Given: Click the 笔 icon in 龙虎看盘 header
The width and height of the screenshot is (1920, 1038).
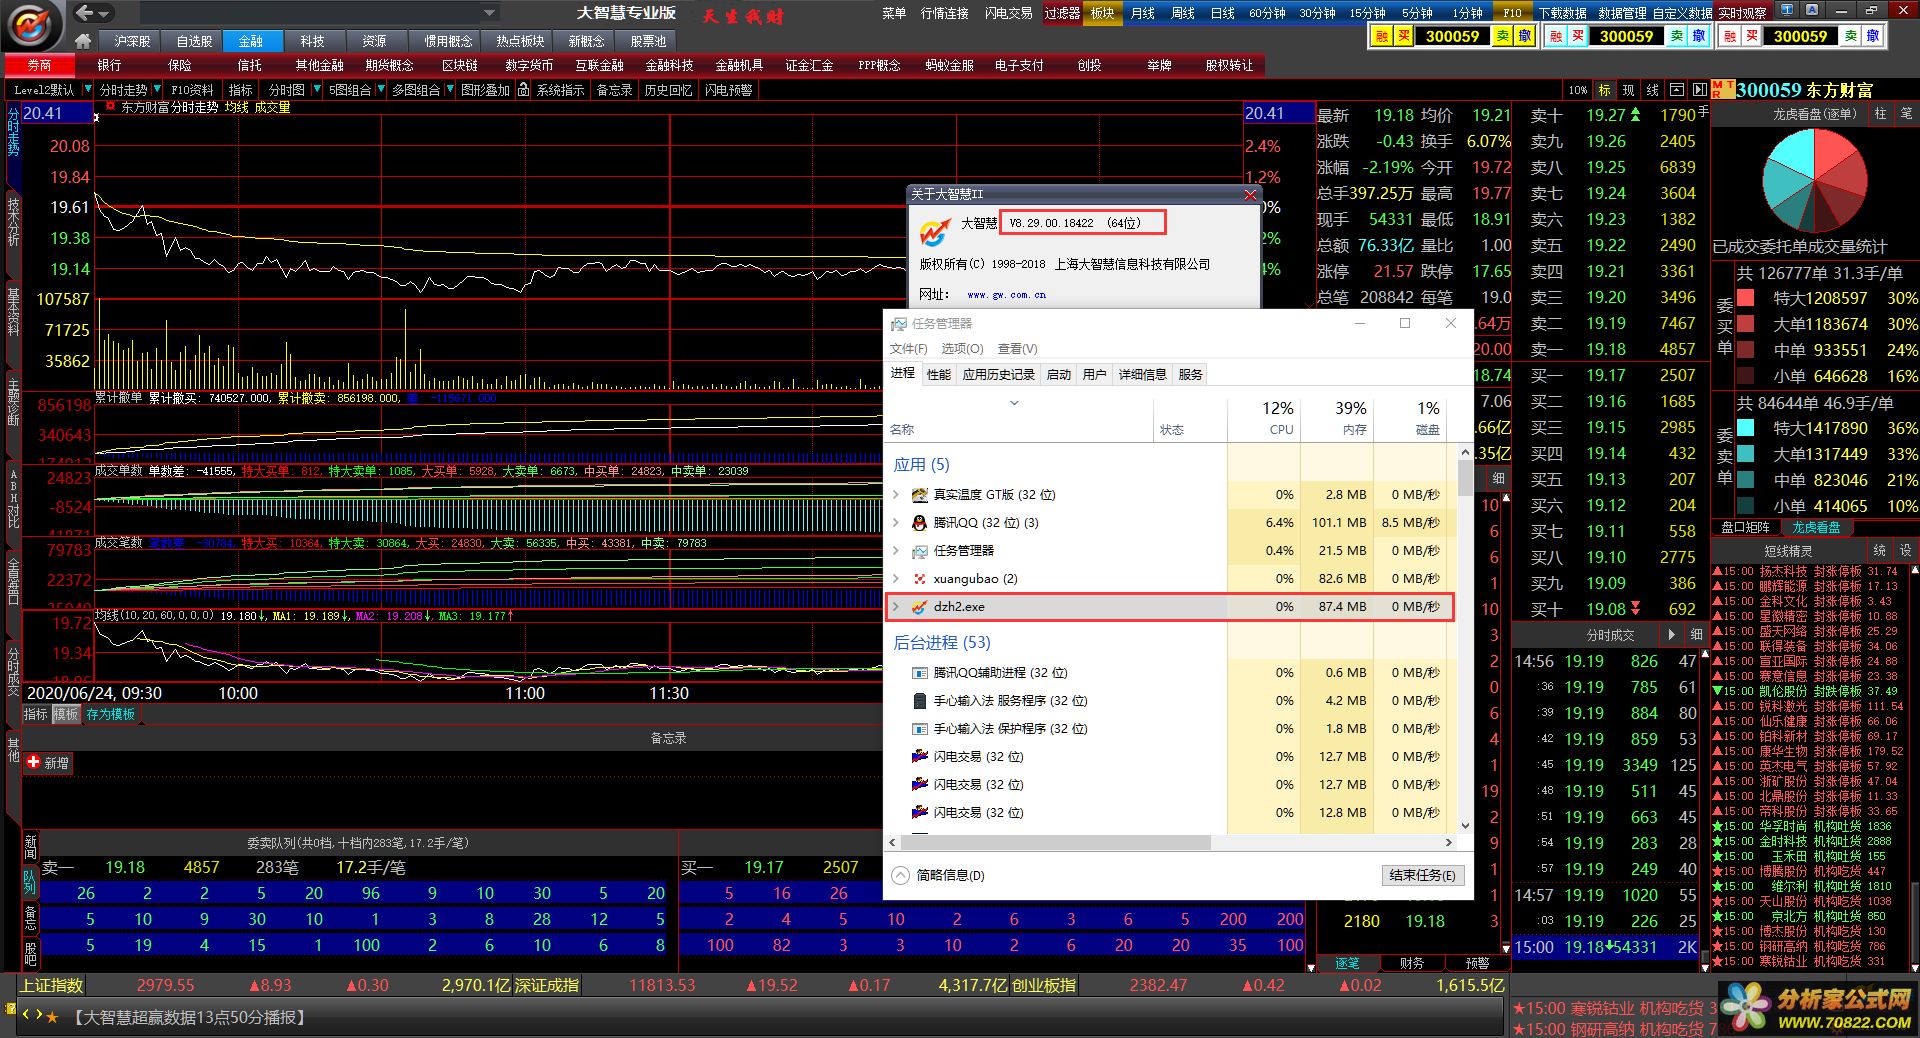Looking at the screenshot, I should point(1906,114).
